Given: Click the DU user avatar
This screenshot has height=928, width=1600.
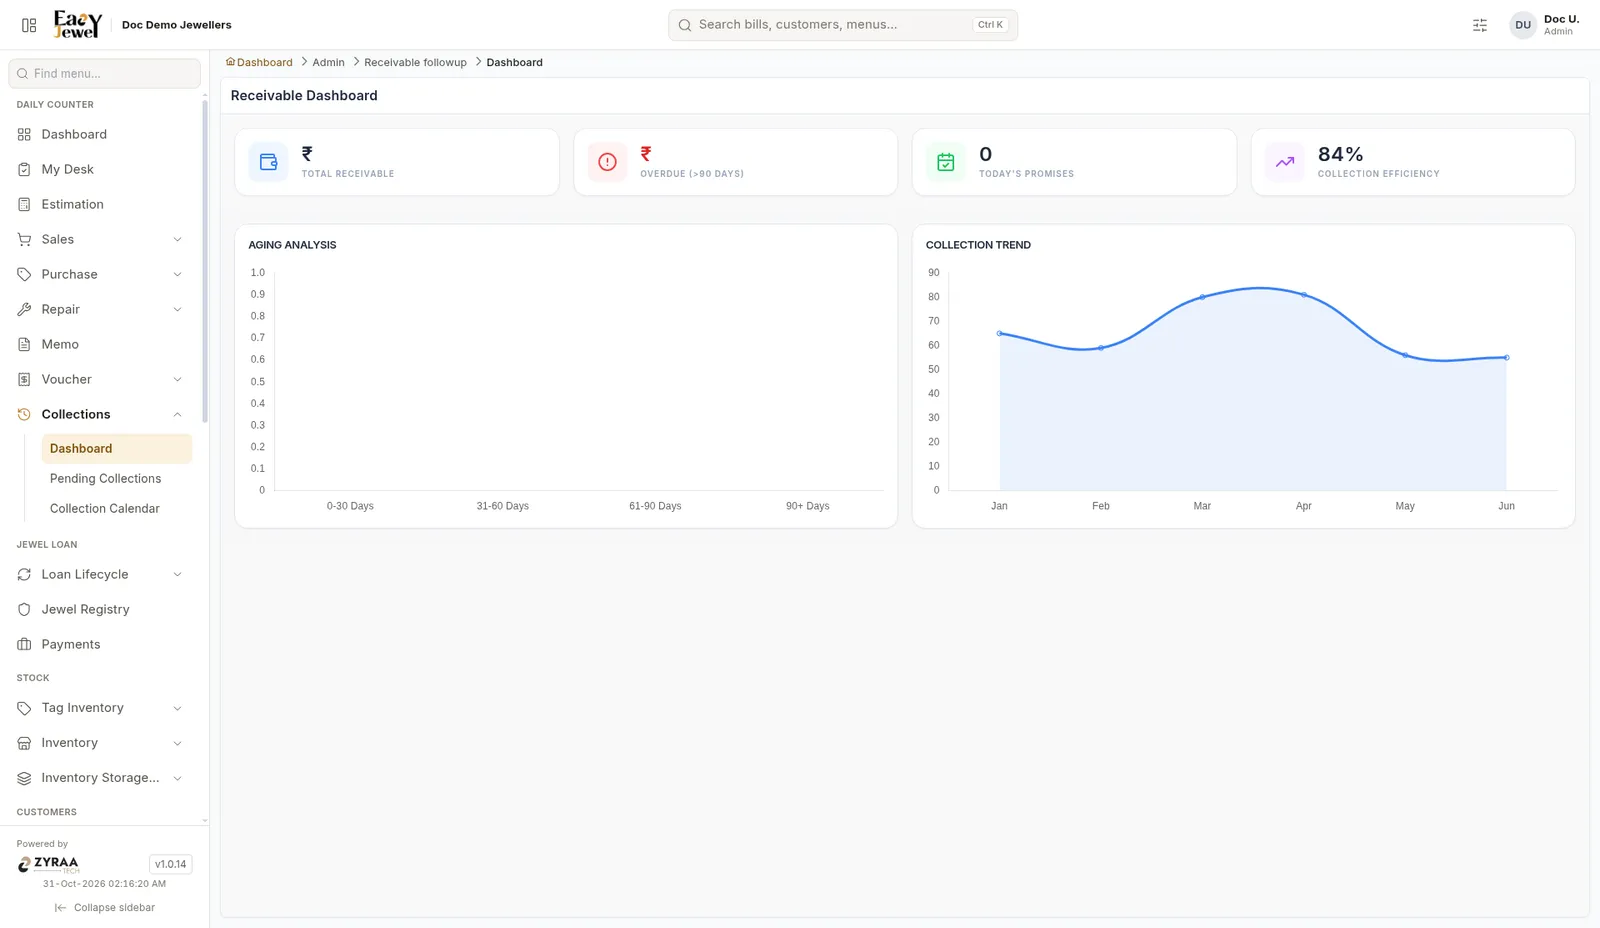Looking at the screenshot, I should [x=1523, y=25].
